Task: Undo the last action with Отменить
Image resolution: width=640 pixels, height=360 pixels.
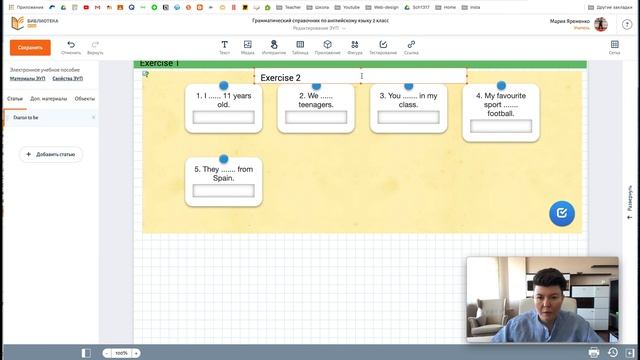Action: (71, 47)
